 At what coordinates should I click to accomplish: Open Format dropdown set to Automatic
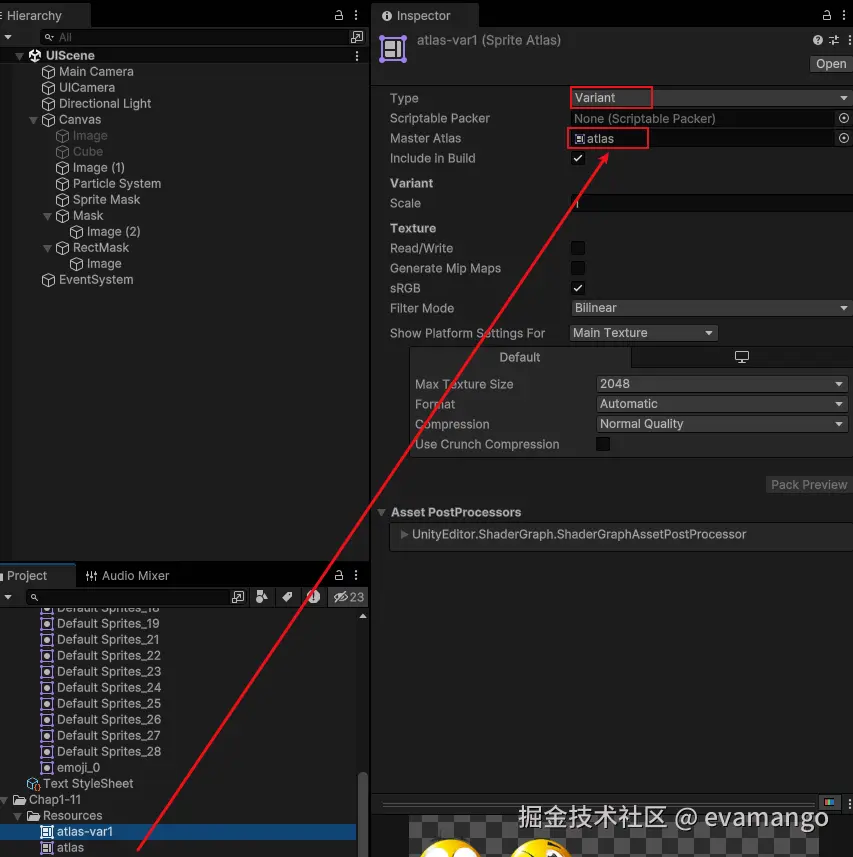722,404
